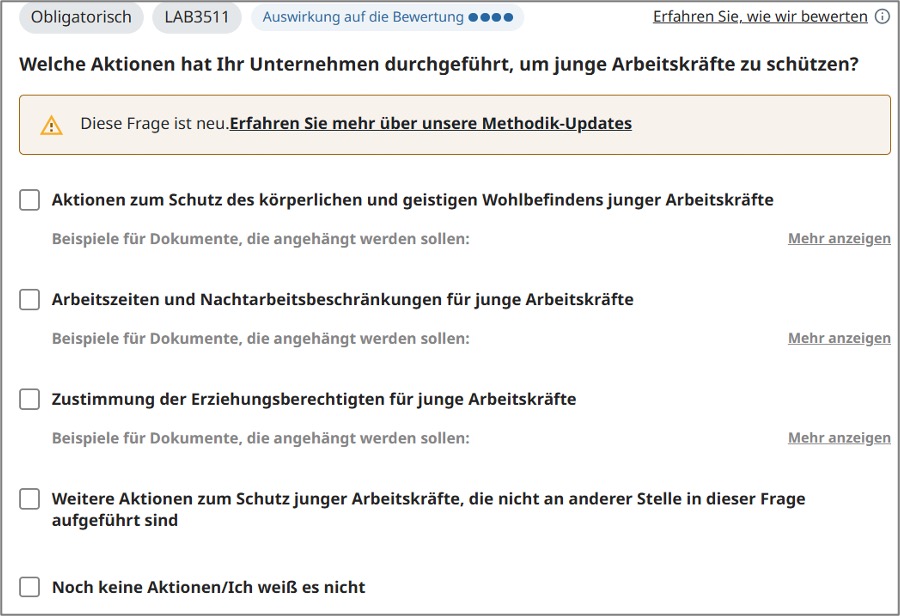Open the 'Erfahren Sie, wie wir bewerten' link

(760, 17)
